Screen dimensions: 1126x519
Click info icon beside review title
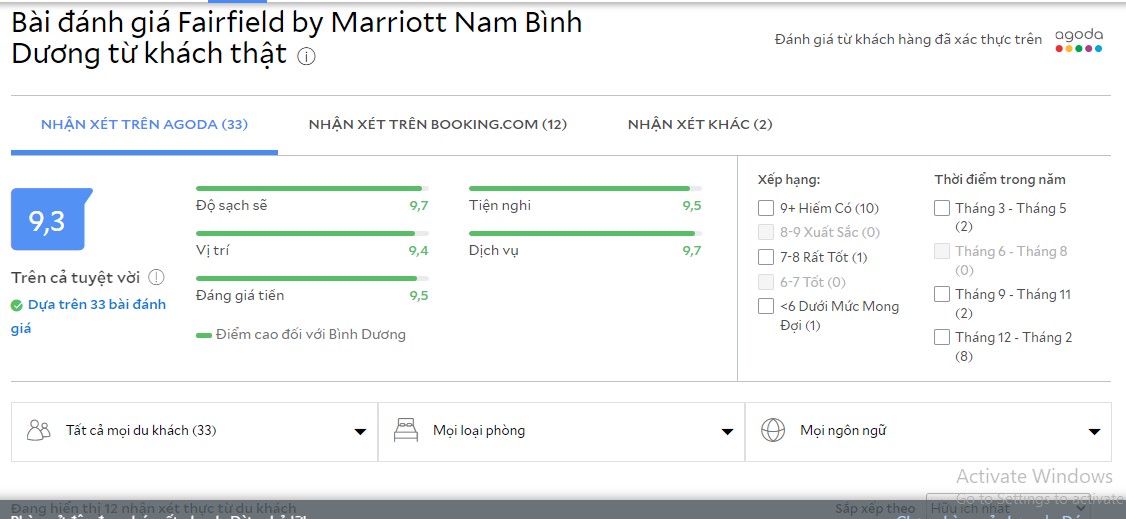(306, 57)
